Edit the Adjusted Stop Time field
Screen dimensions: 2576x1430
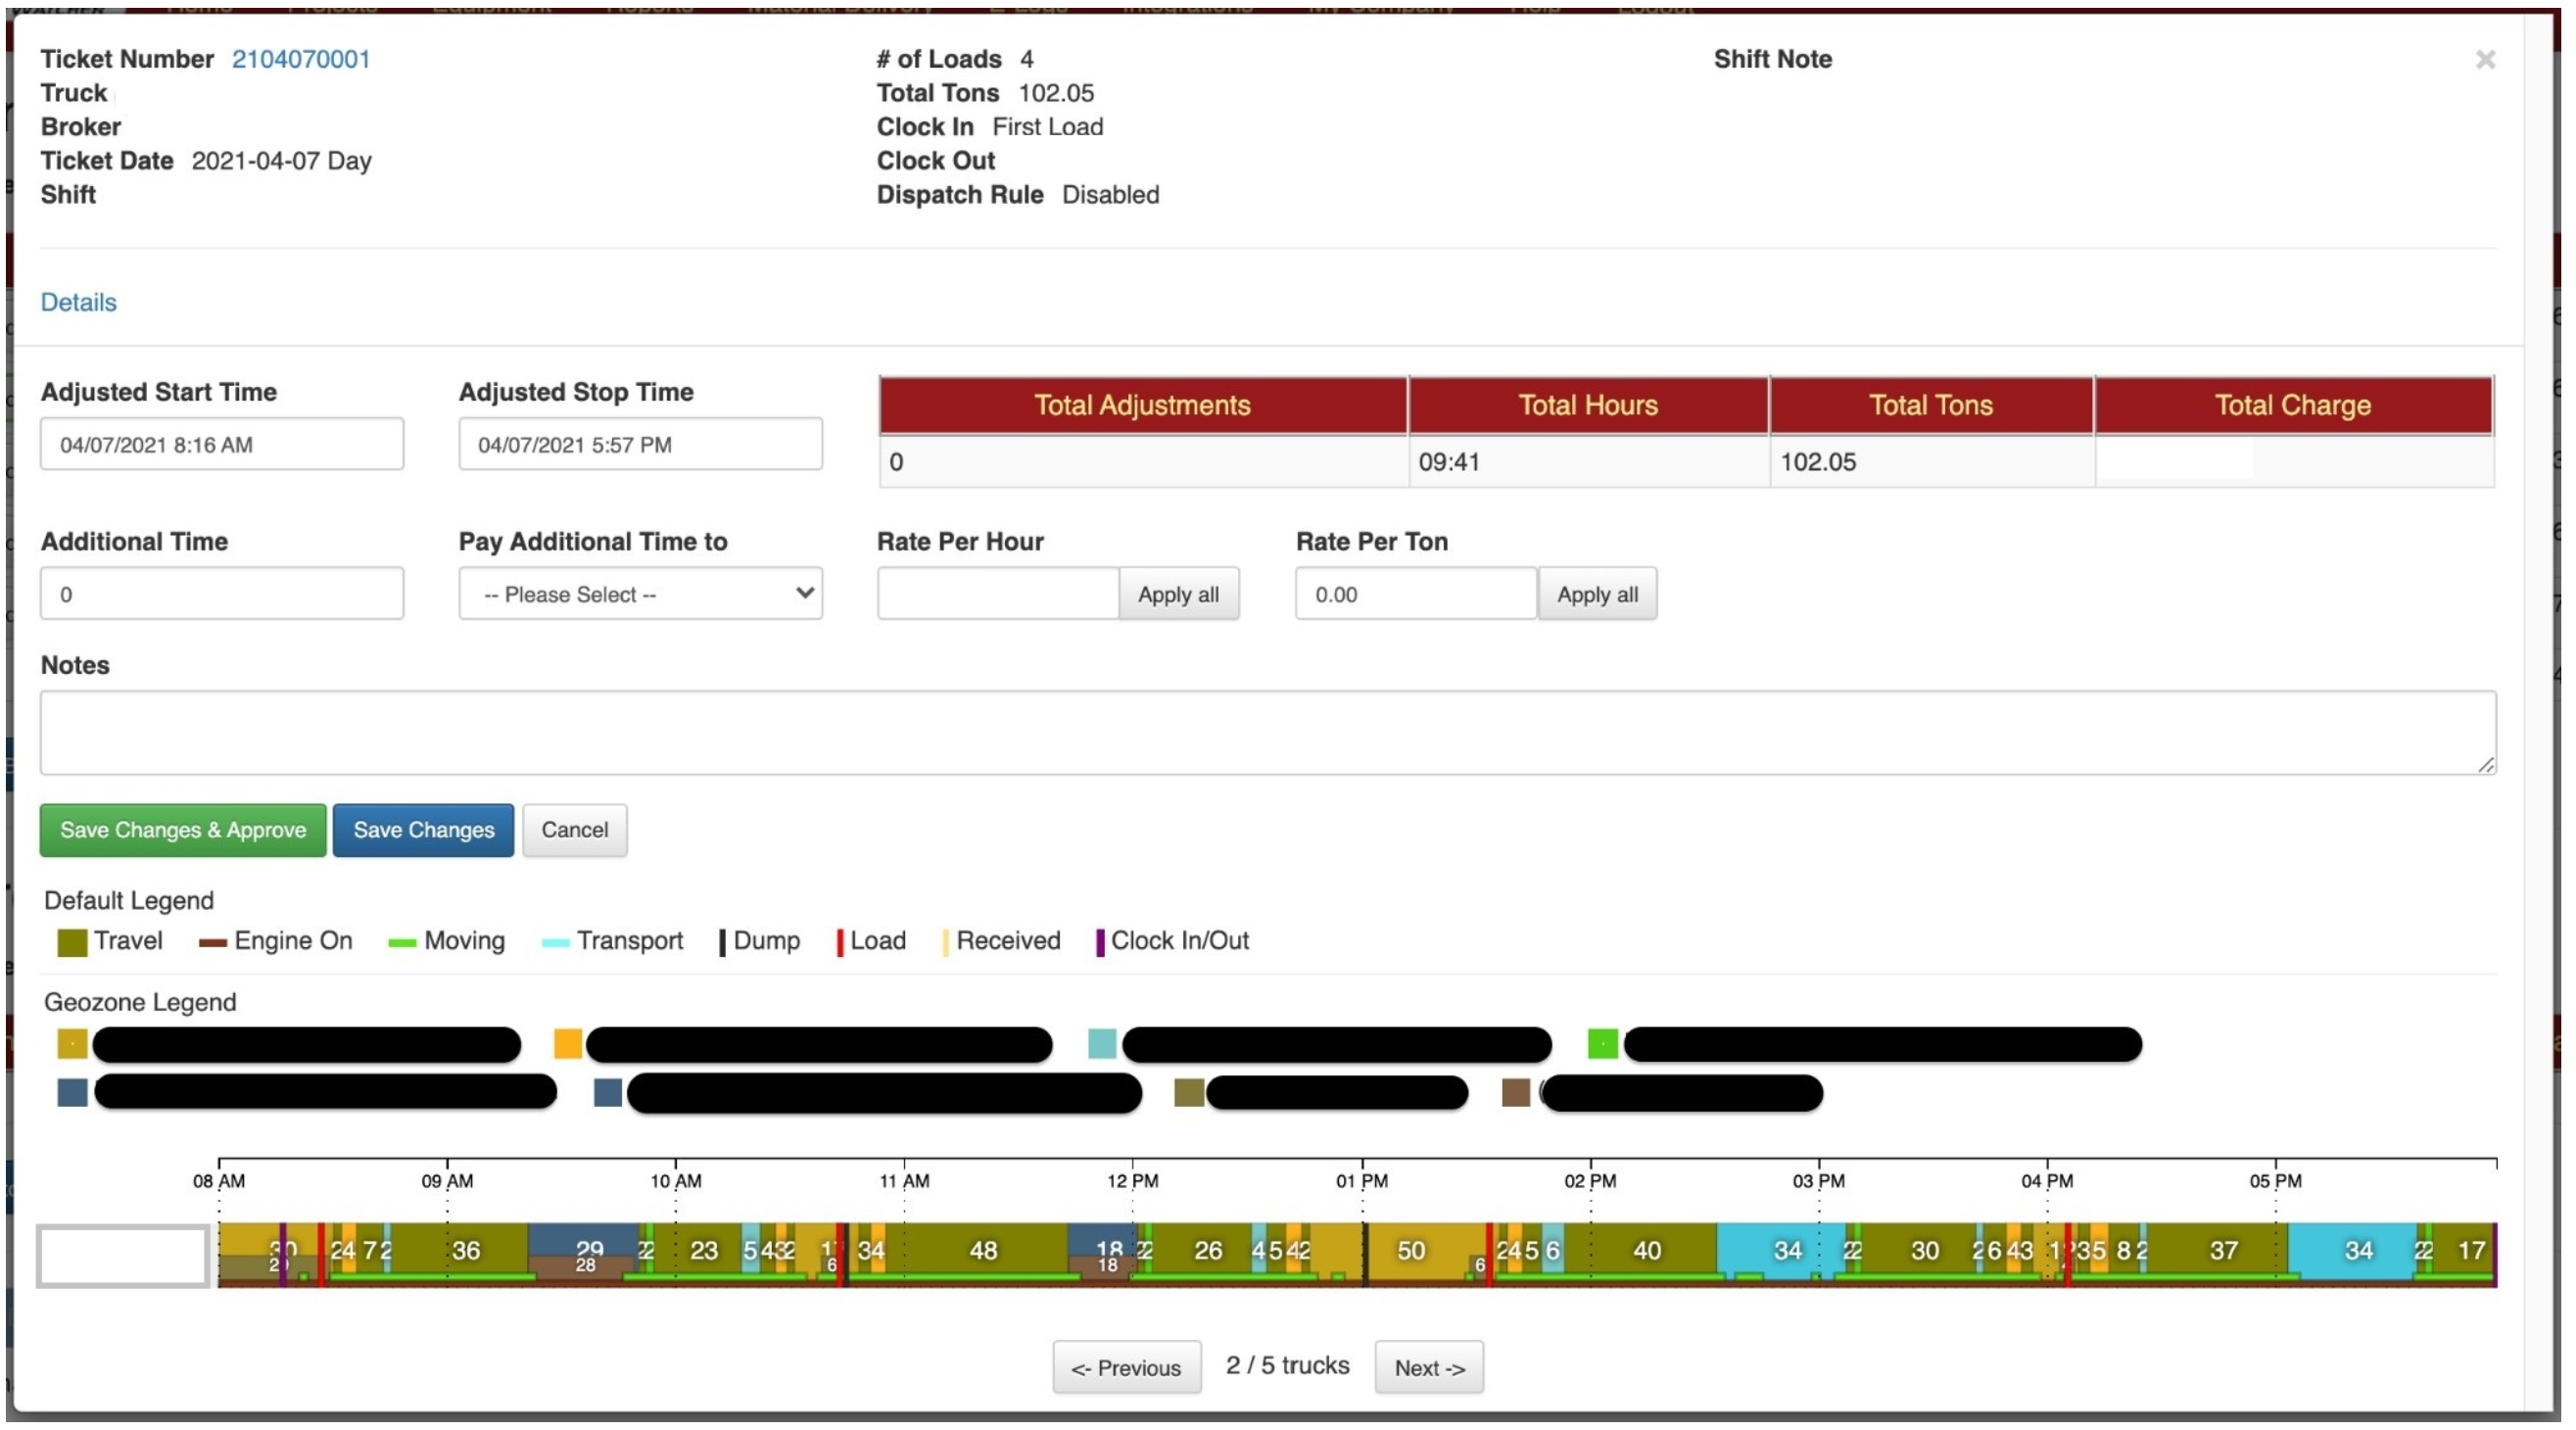tap(640, 444)
